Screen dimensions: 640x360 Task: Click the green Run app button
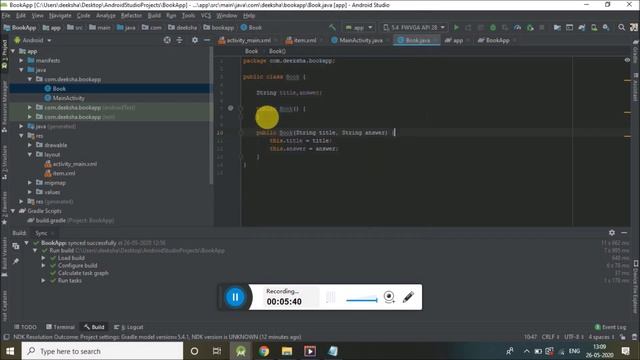[456, 27]
